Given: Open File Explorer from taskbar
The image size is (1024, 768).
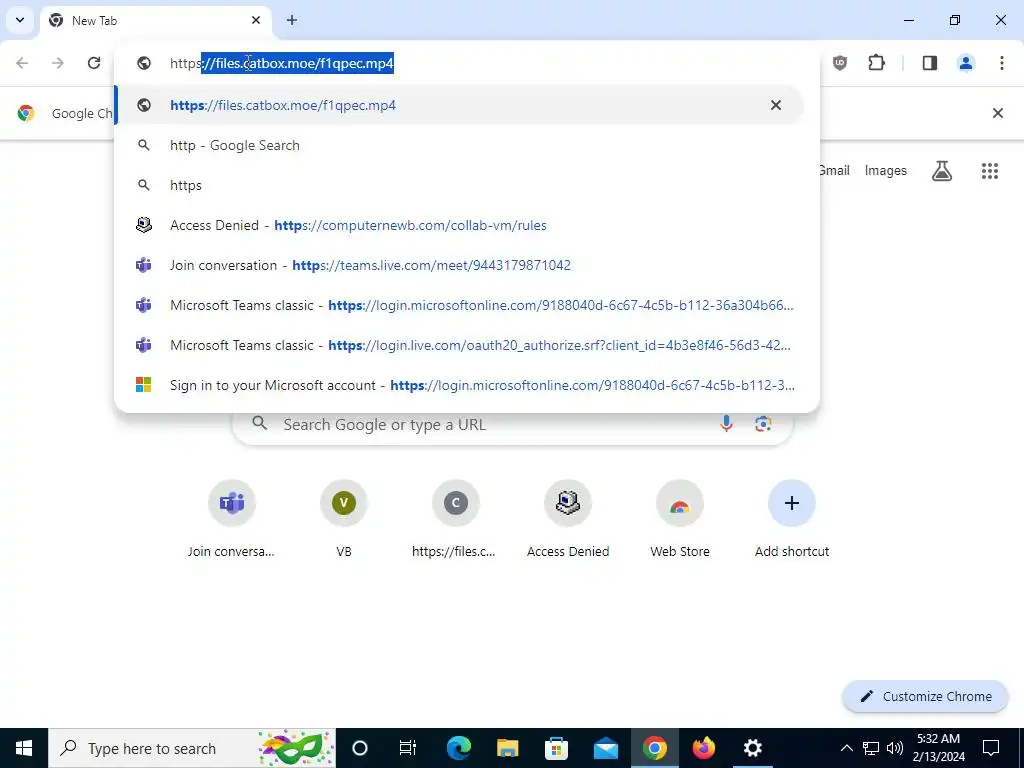Looking at the screenshot, I should pyautogui.click(x=507, y=748).
